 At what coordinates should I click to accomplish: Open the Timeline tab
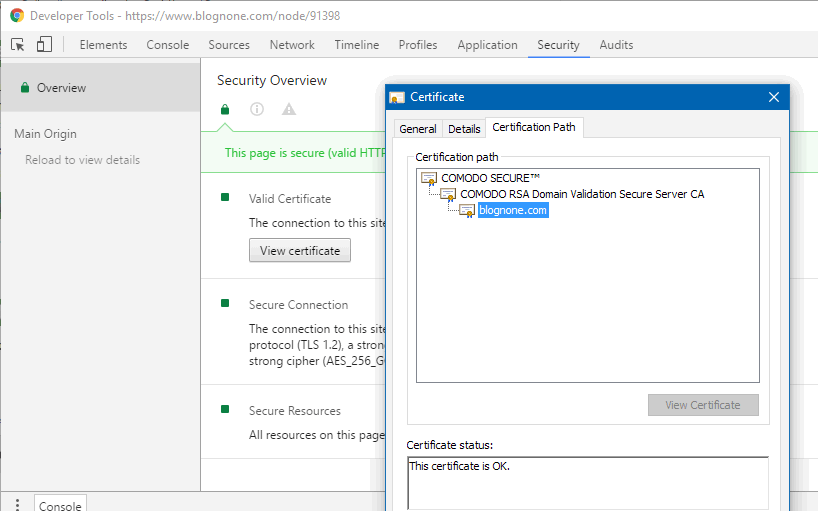[x=357, y=45]
